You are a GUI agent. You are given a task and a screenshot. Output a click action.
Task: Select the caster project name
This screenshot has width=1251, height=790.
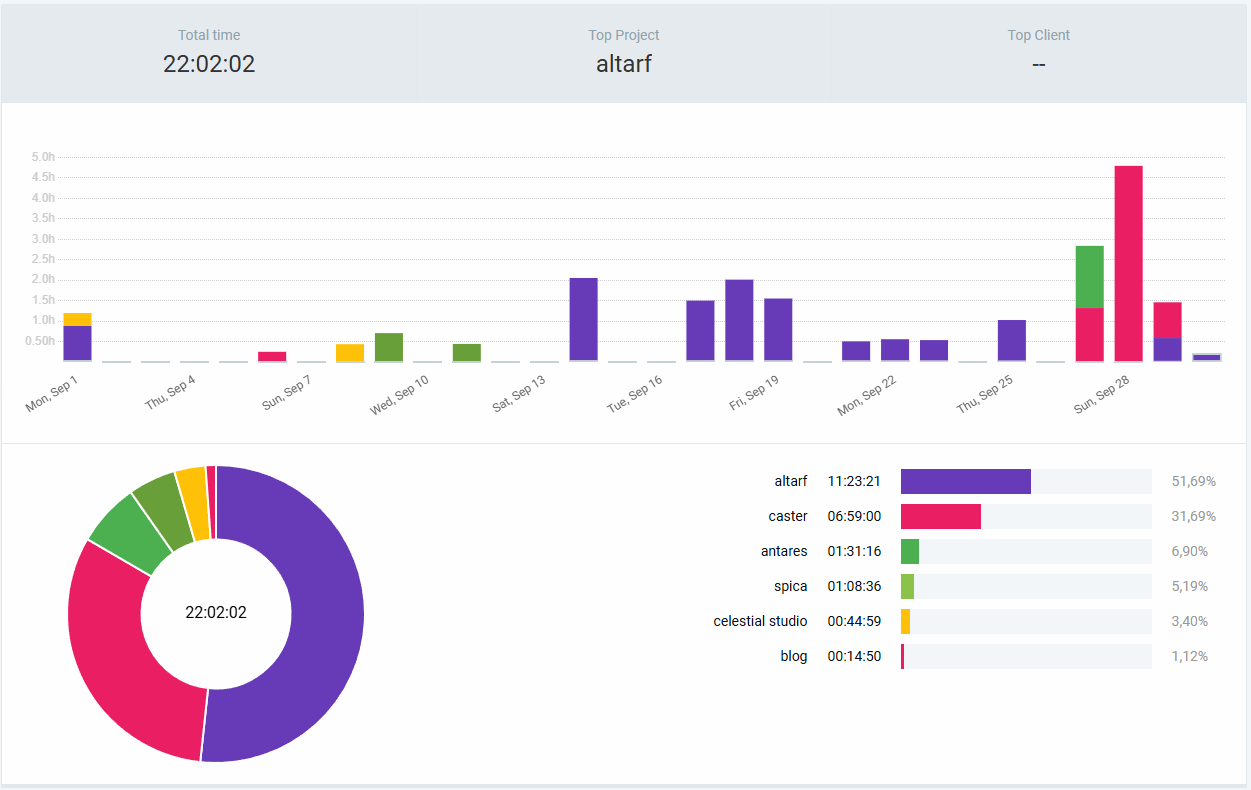787,516
